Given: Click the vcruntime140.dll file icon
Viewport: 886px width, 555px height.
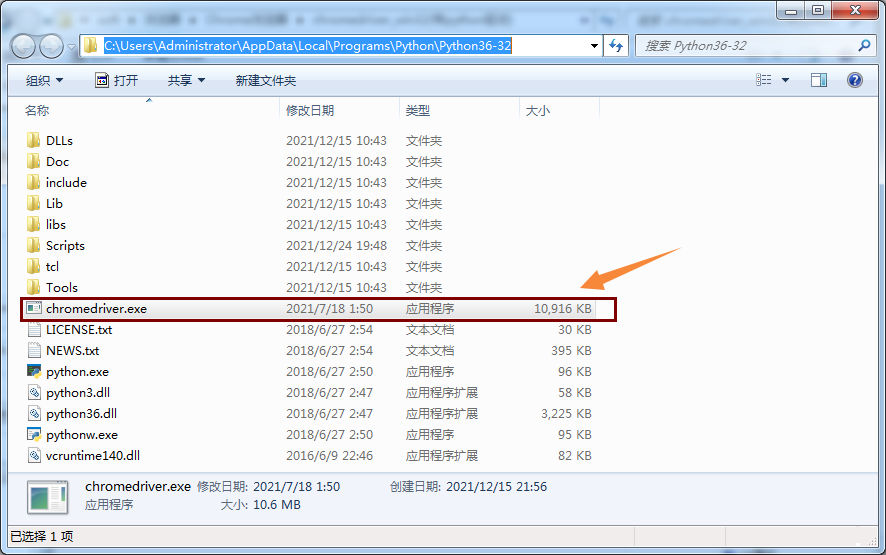Looking at the screenshot, I should coord(34,456).
